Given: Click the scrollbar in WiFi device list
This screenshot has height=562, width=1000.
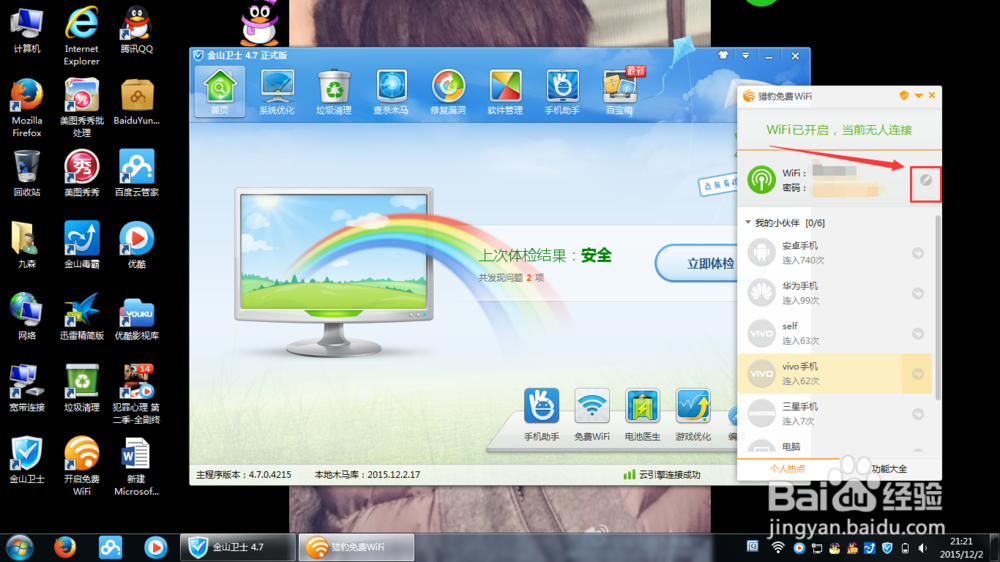Looking at the screenshot, I should pos(938,308).
